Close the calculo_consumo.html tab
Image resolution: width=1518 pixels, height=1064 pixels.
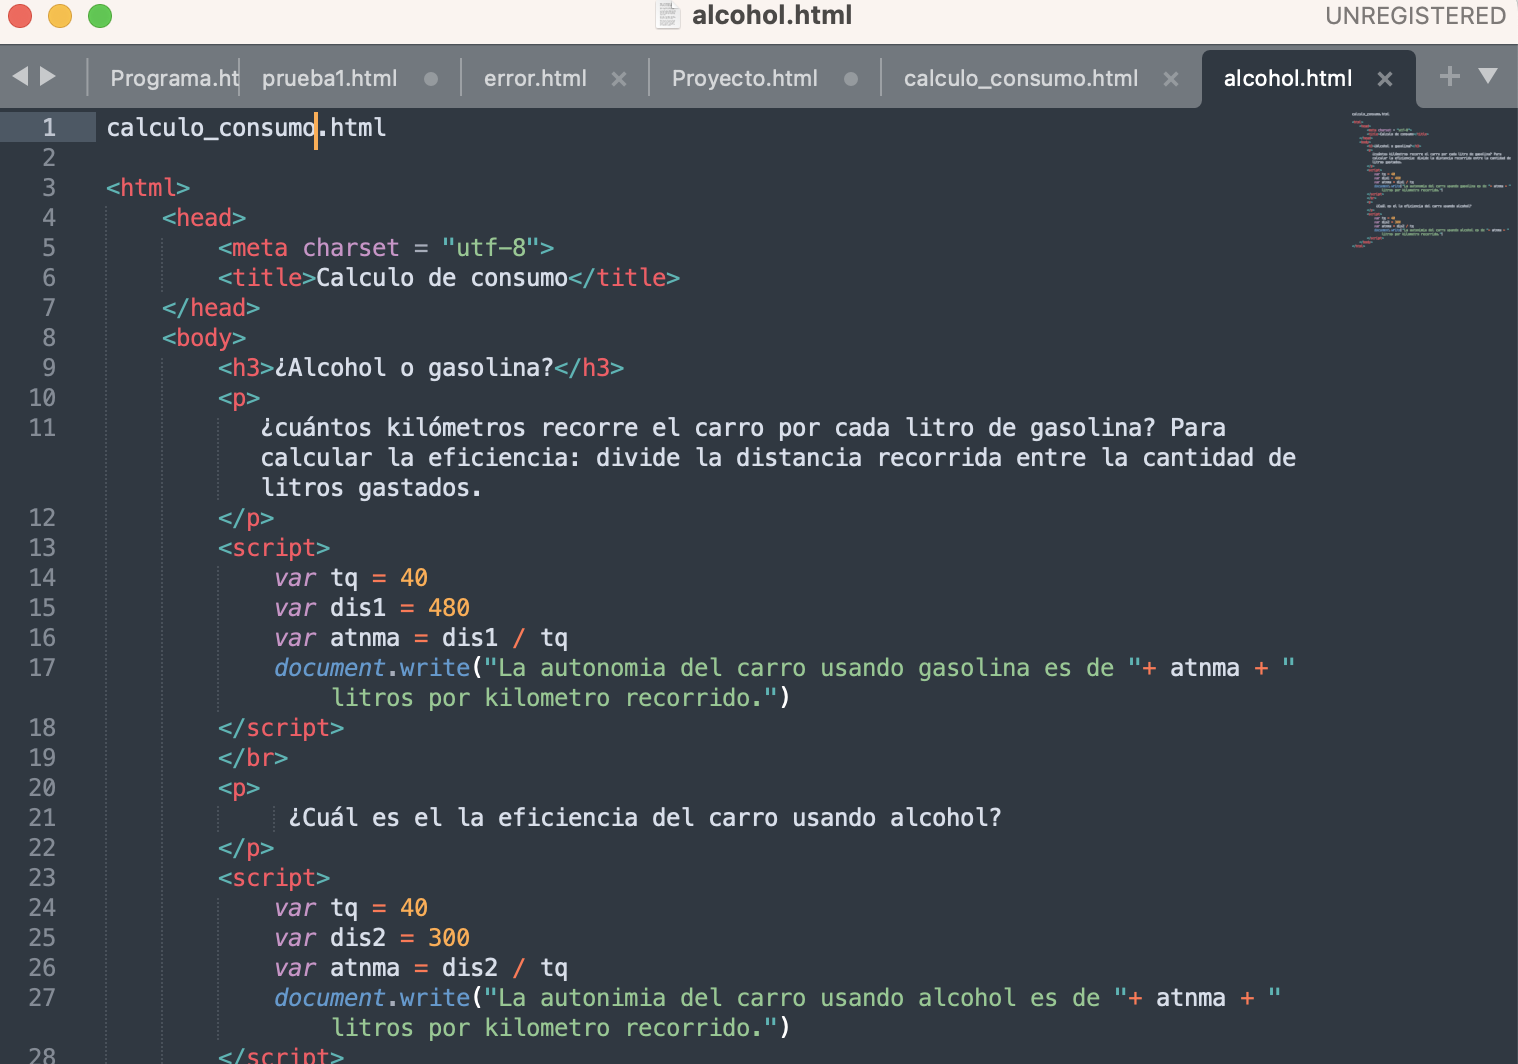click(1171, 79)
